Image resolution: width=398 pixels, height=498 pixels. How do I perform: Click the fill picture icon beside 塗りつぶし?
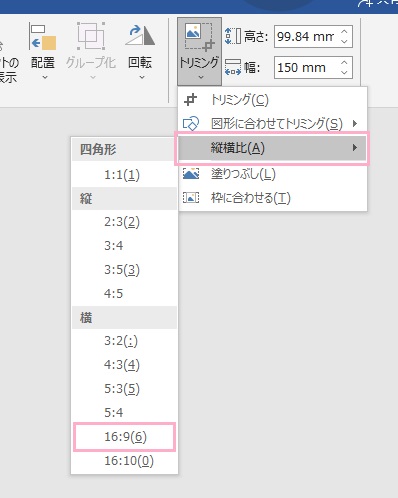coord(191,174)
